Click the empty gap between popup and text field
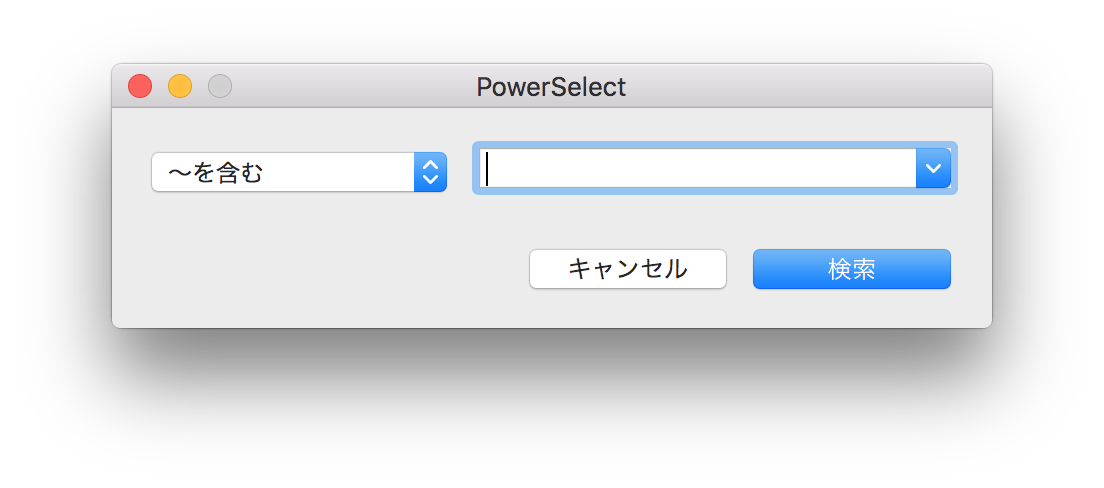Image resolution: width=1104 pixels, height=488 pixels. pos(459,172)
